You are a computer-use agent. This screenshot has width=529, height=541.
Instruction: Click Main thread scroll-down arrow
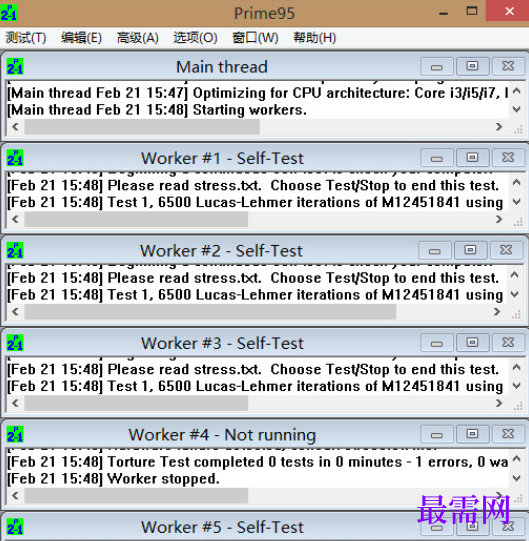(x=517, y=110)
